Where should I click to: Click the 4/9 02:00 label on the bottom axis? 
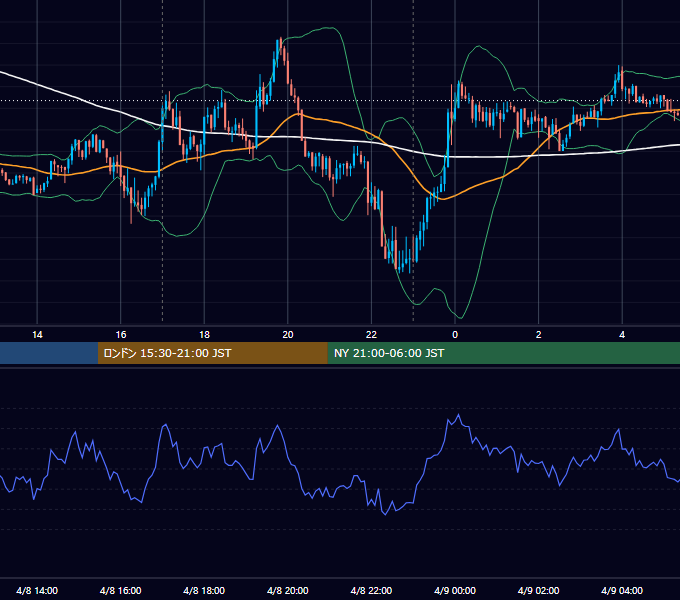pyautogui.click(x=539, y=590)
